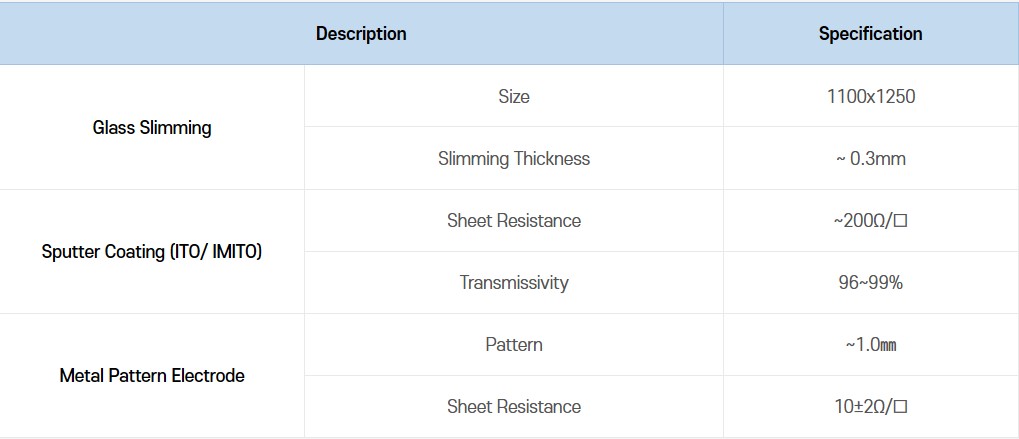Select the 96~99% transmissivity value
This screenshot has height=439, width=1019.
pos(870,283)
